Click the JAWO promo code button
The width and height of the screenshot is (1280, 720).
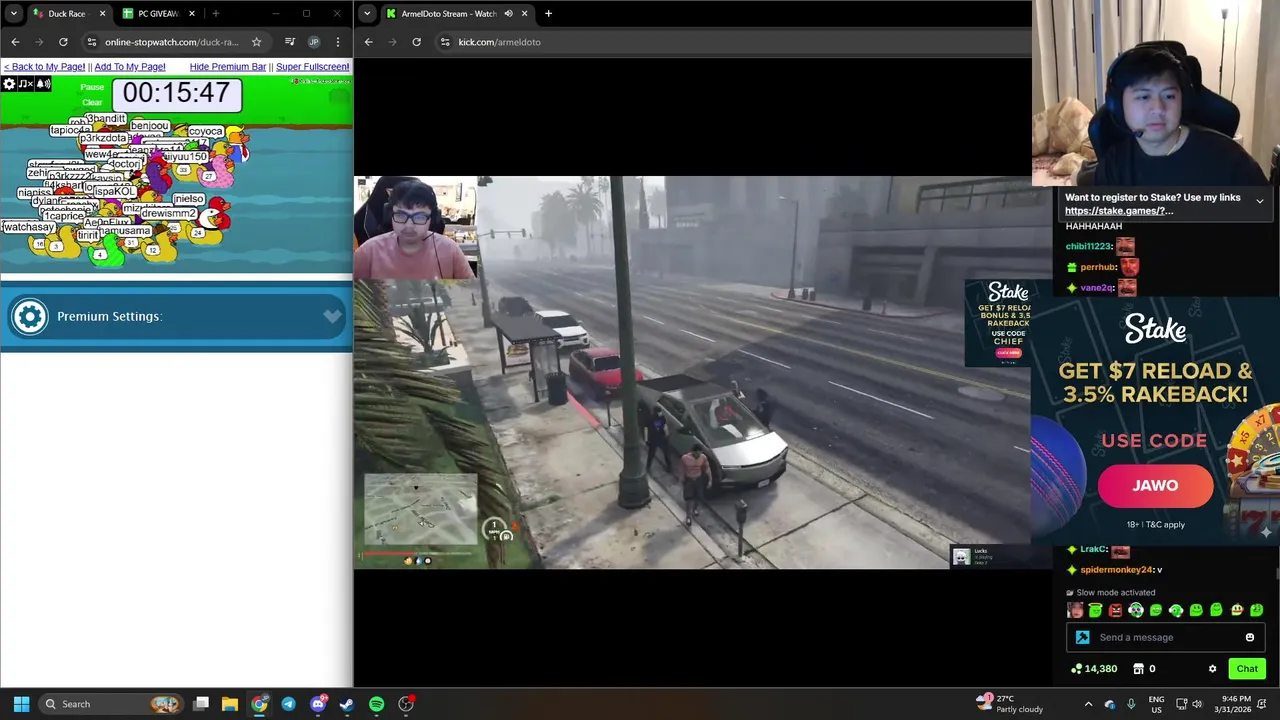[x=1155, y=486]
